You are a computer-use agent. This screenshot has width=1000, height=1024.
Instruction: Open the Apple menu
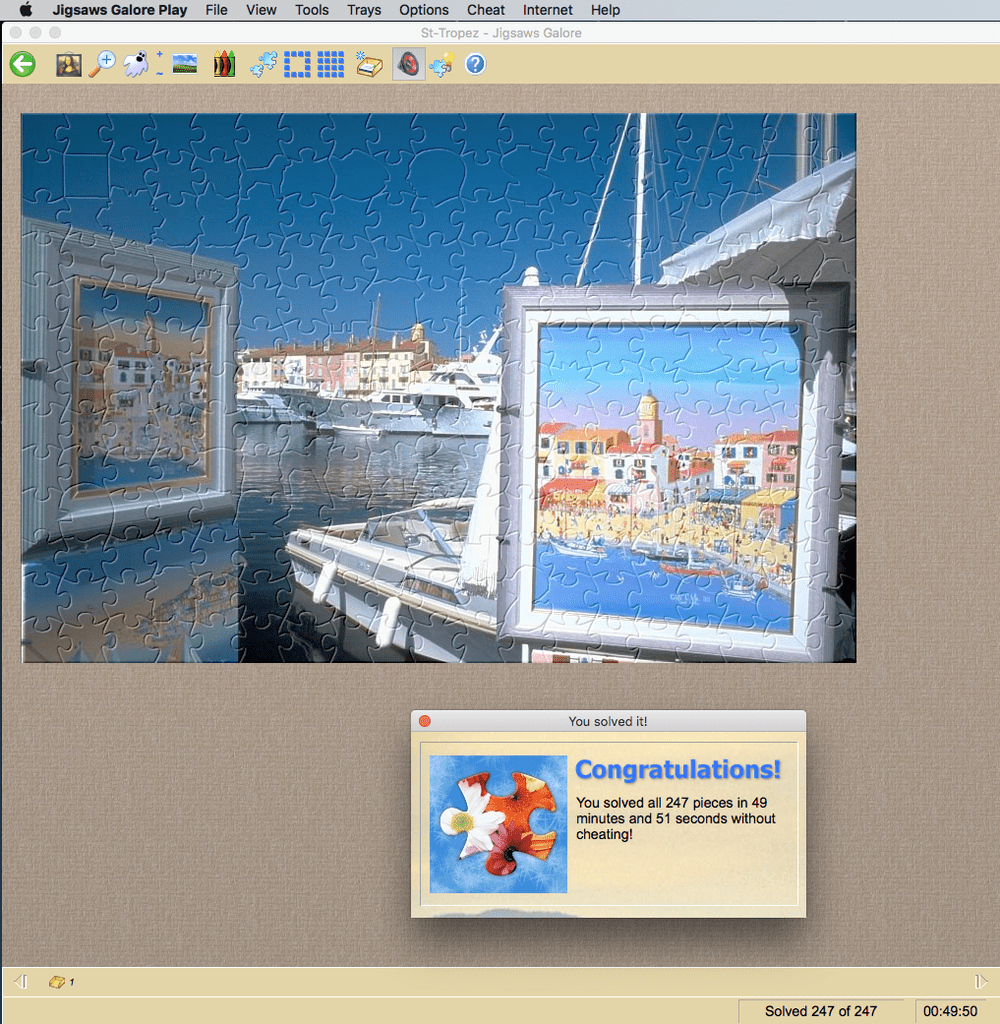tap(27, 10)
